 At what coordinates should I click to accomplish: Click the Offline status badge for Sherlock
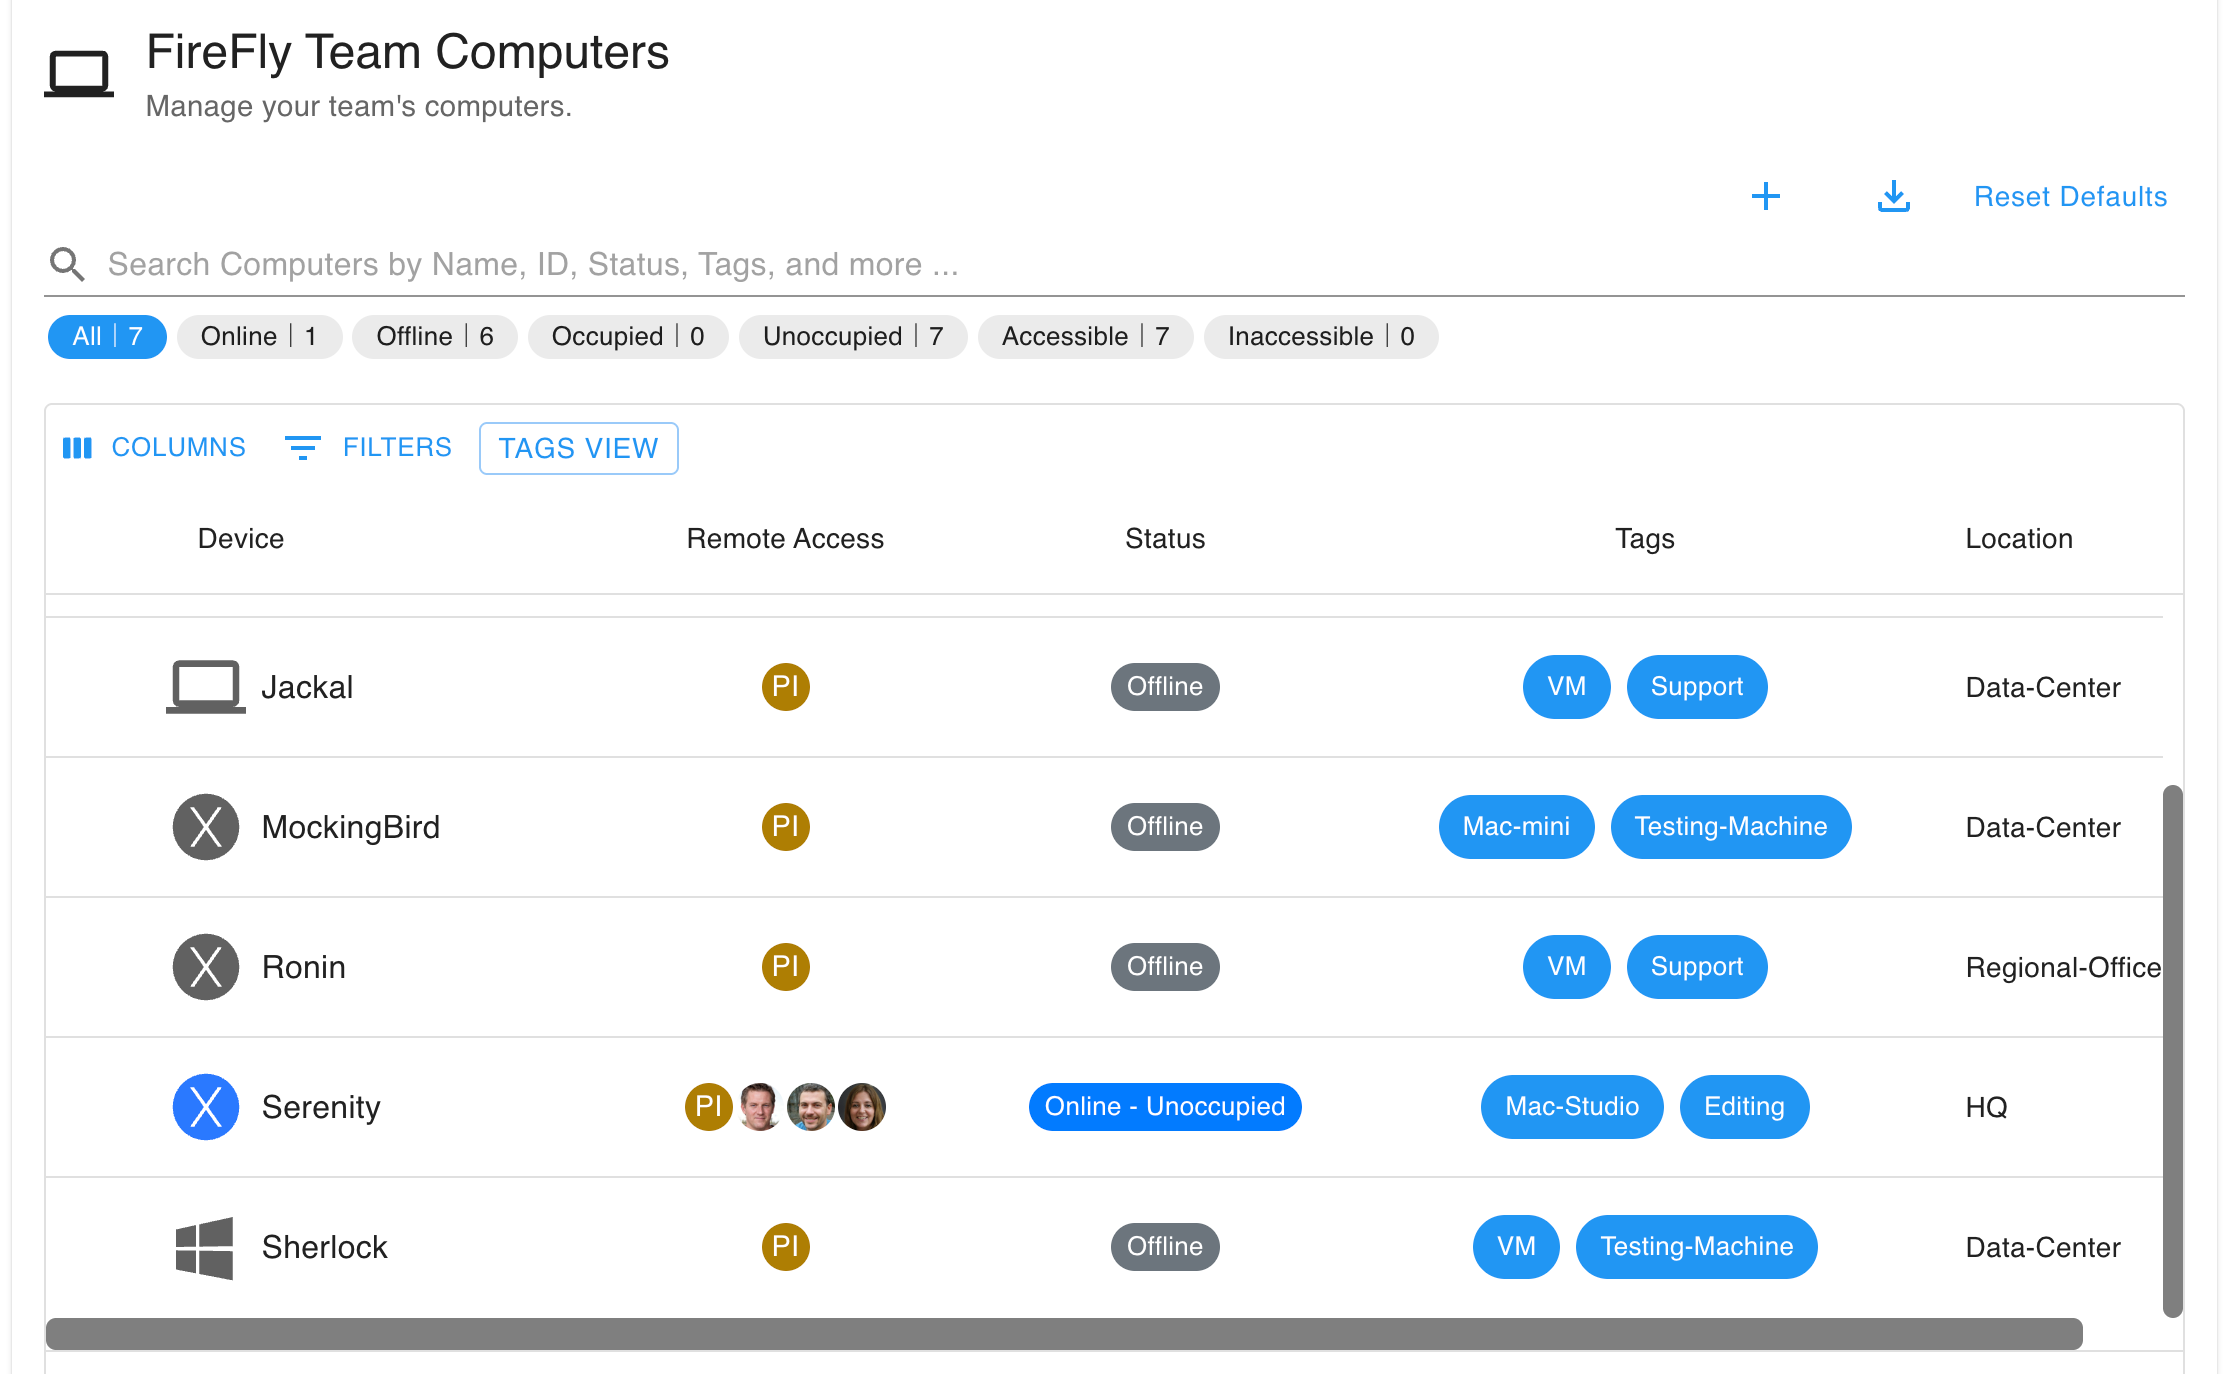1165,1247
